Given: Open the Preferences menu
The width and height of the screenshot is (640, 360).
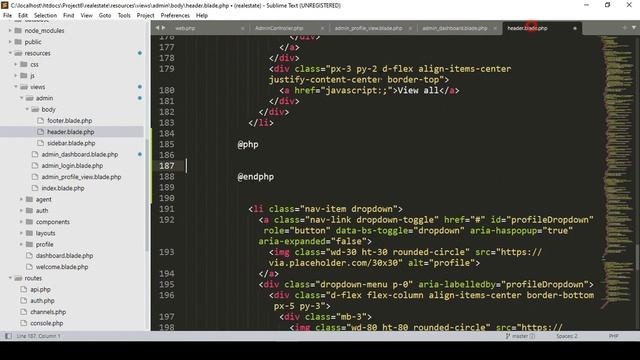Looking at the screenshot, I should click(175, 16).
